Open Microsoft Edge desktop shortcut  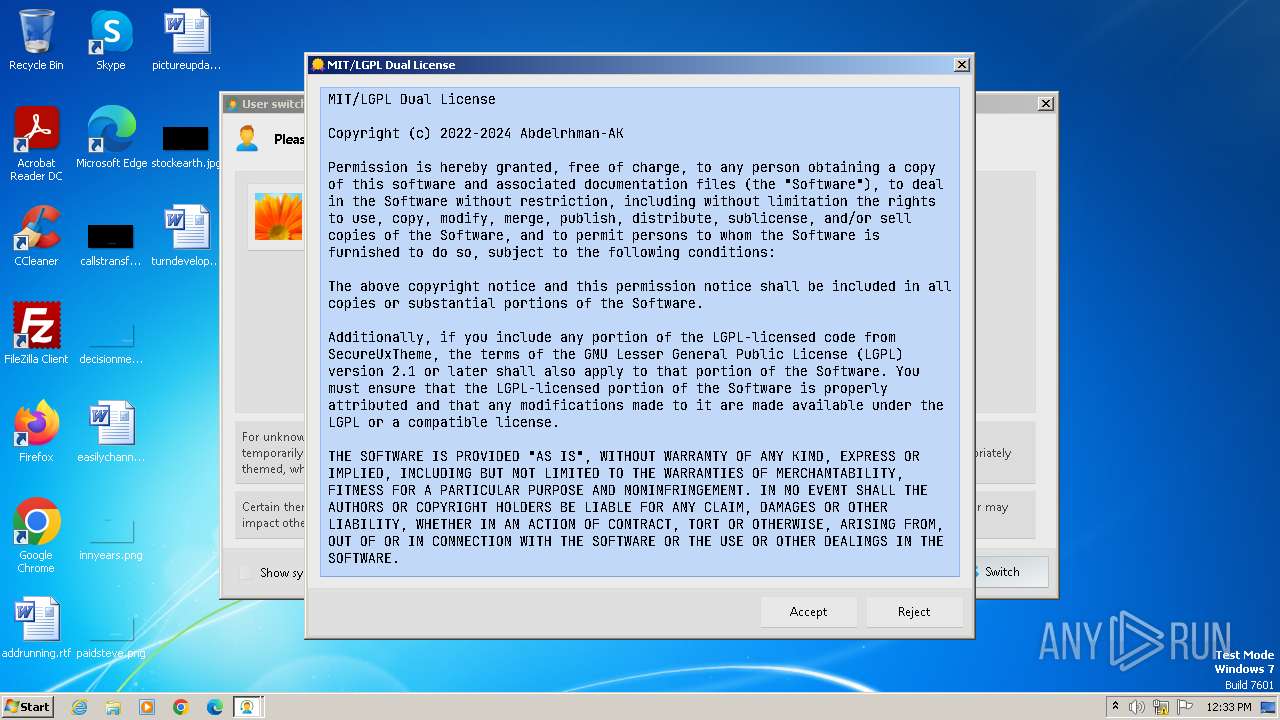click(x=111, y=138)
